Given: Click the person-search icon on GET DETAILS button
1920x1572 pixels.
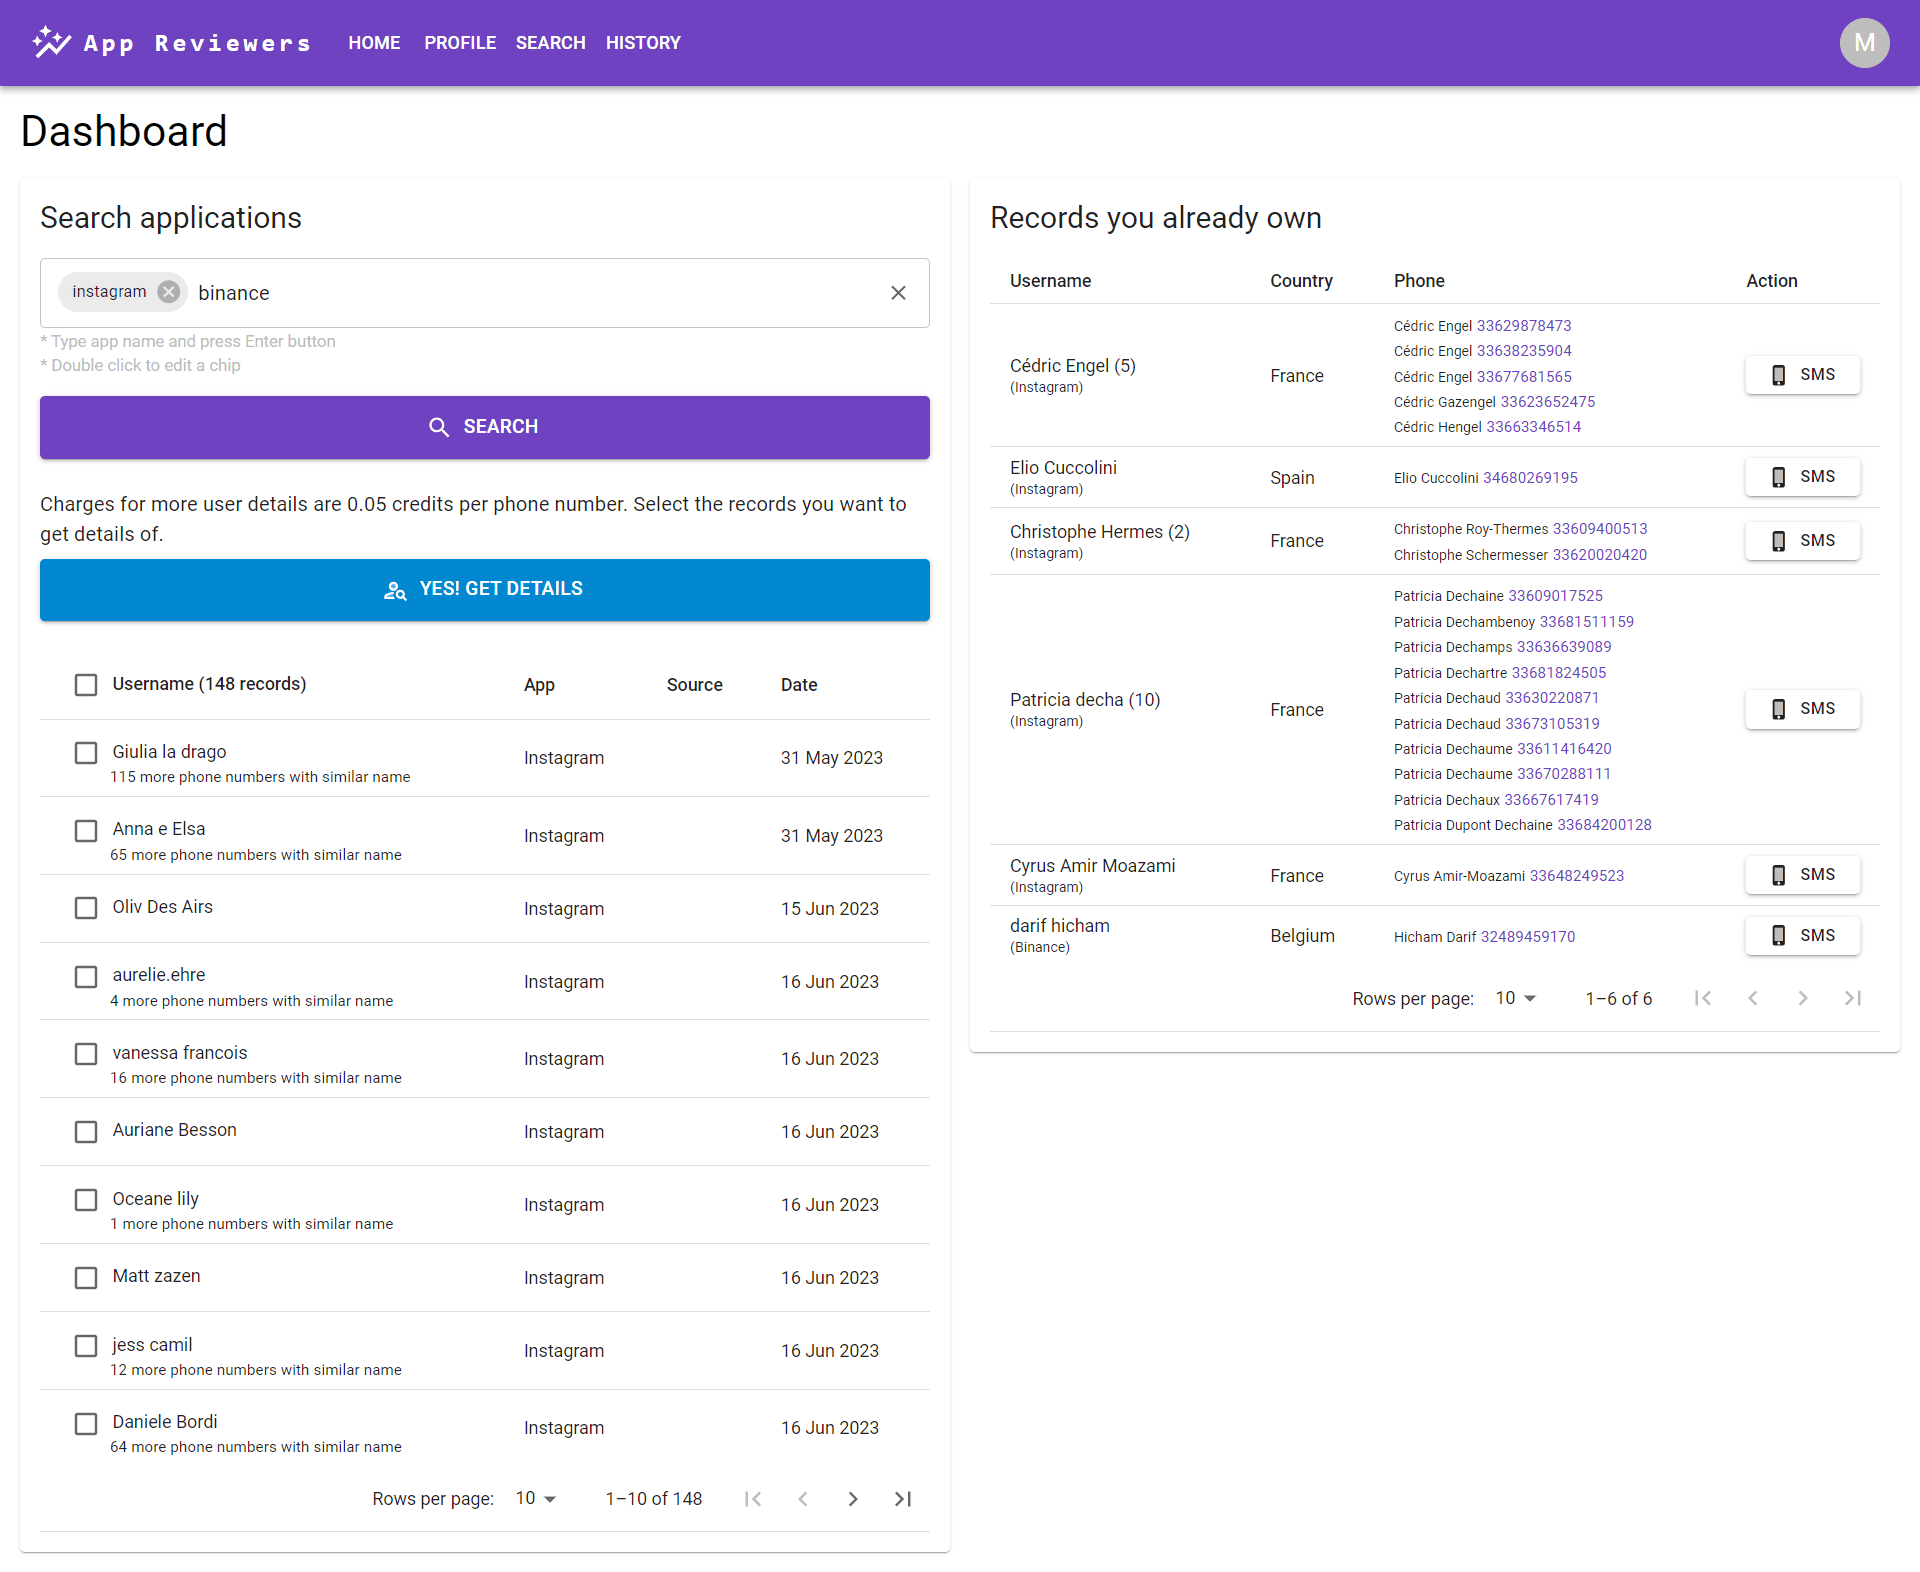Looking at the screenshot, I should click(395, 590).
